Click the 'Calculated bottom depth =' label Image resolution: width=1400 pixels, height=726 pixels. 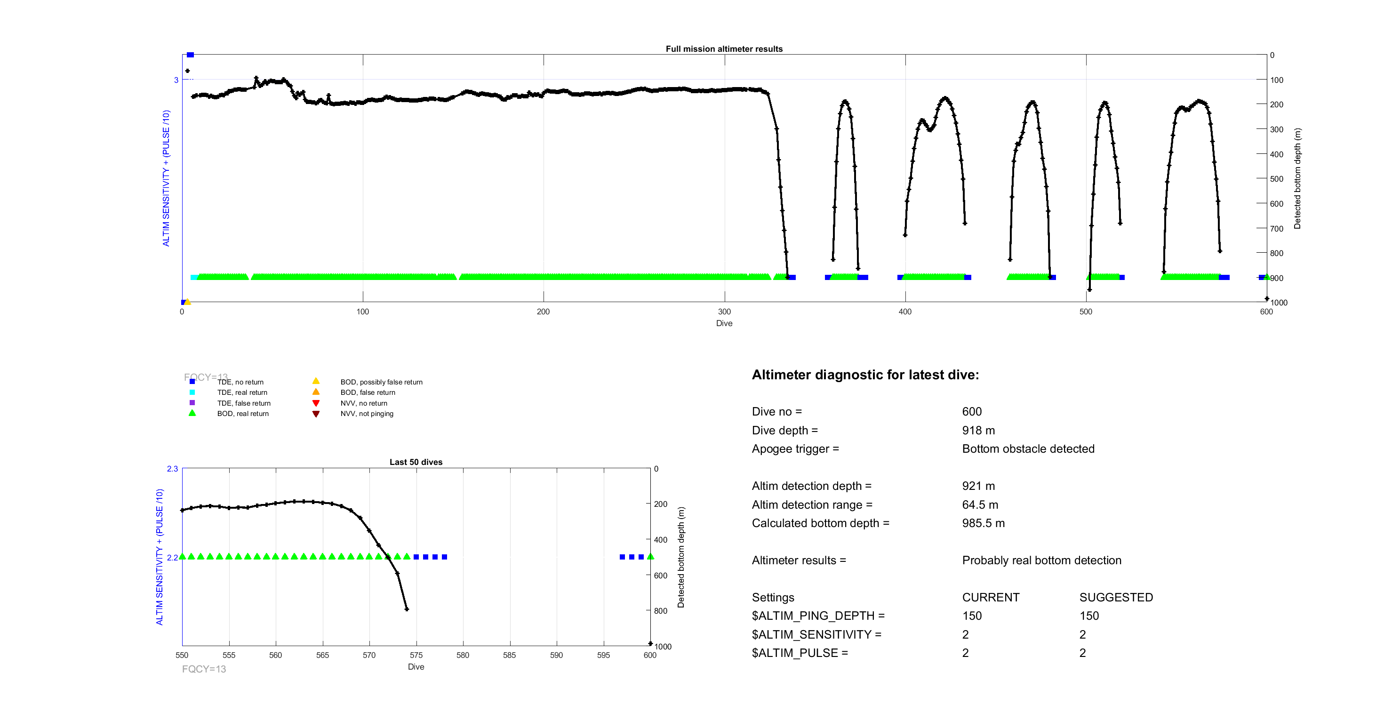coord(821,523)
